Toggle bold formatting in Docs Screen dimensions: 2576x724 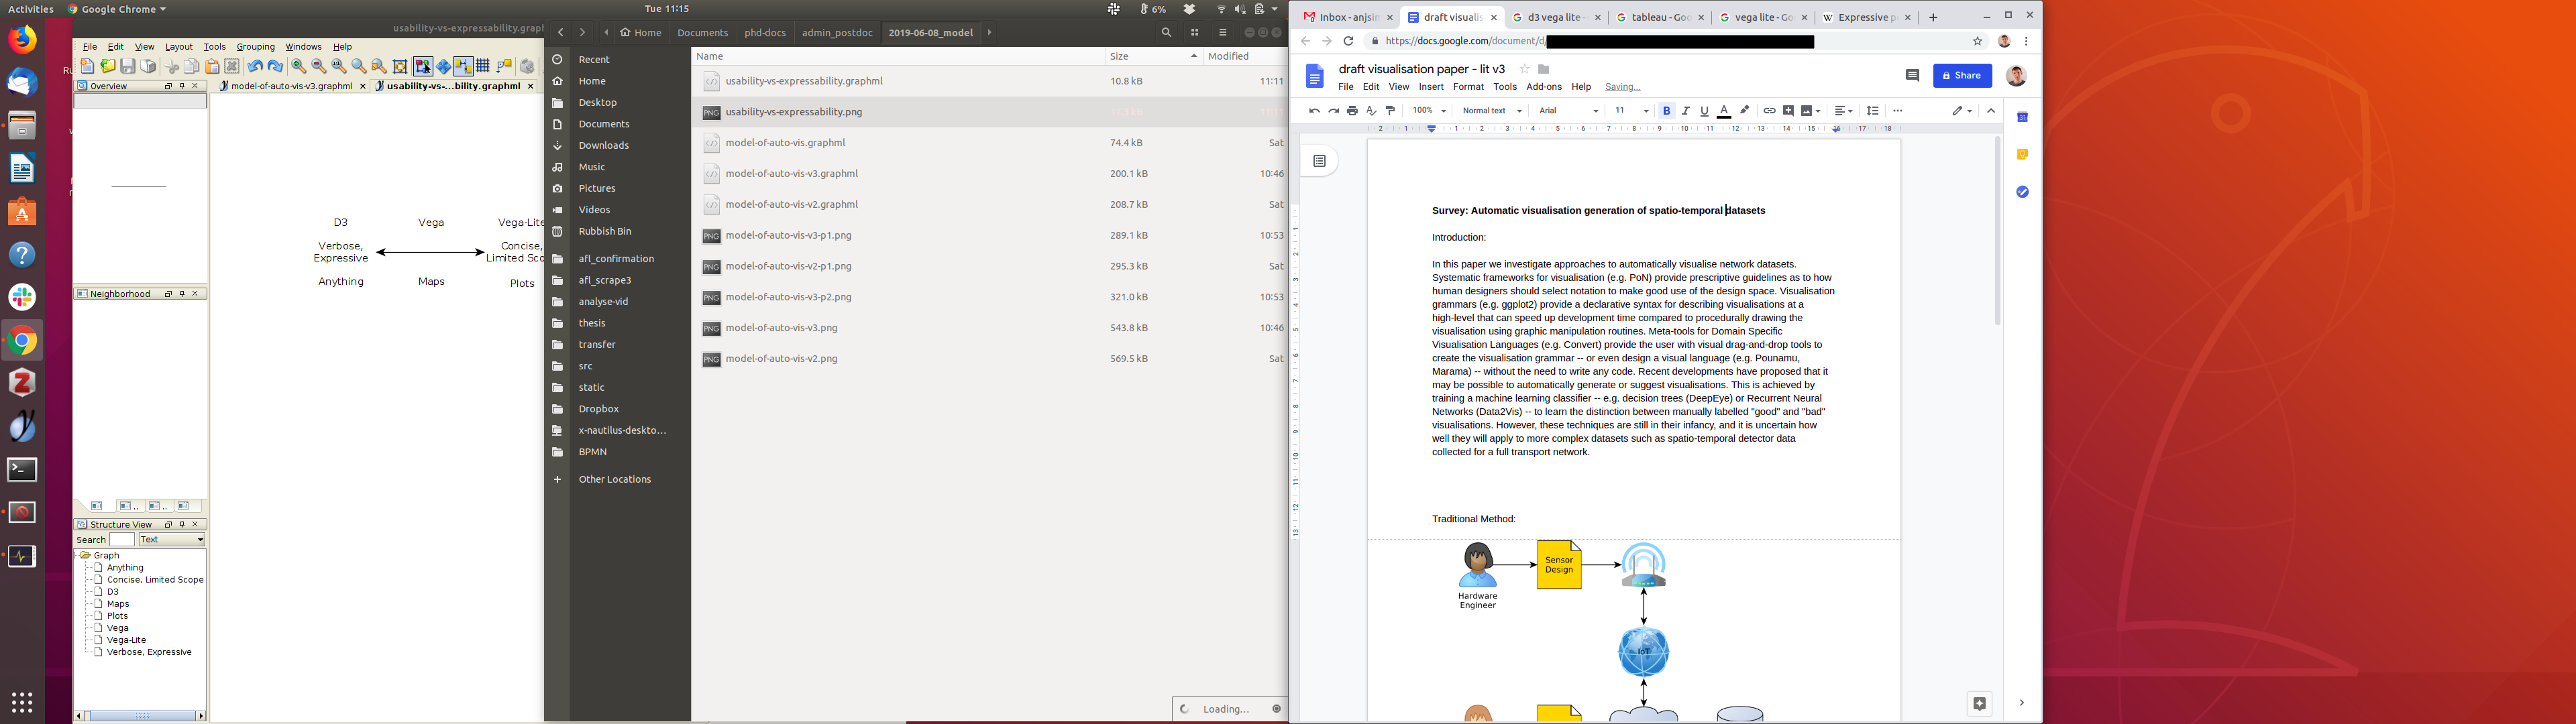(1666, 111)
